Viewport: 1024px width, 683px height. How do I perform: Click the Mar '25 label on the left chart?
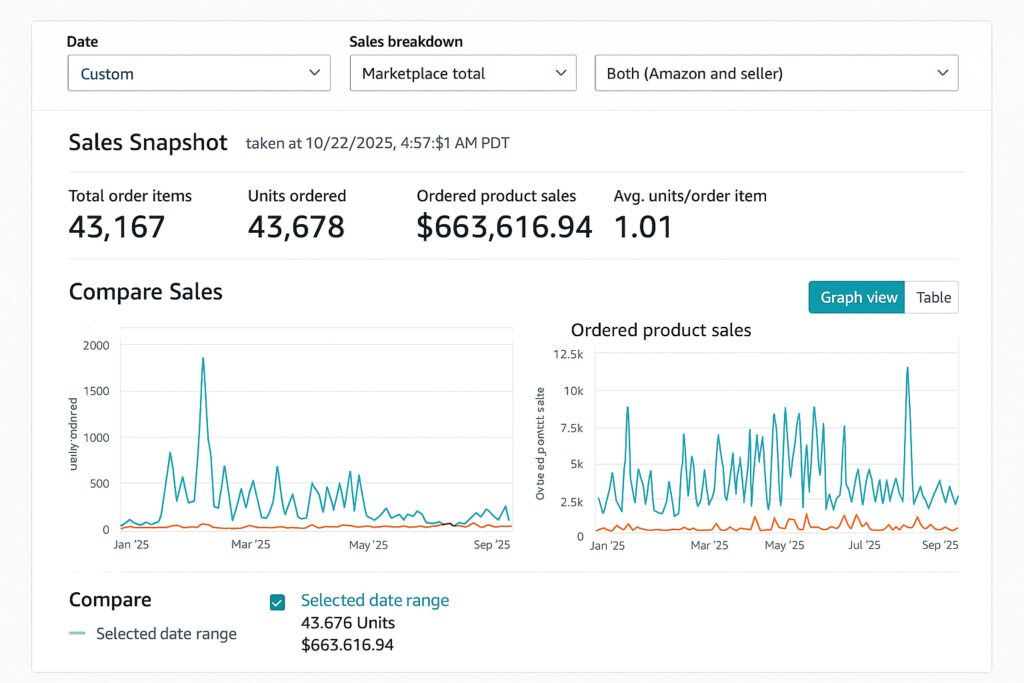point(250,545)
